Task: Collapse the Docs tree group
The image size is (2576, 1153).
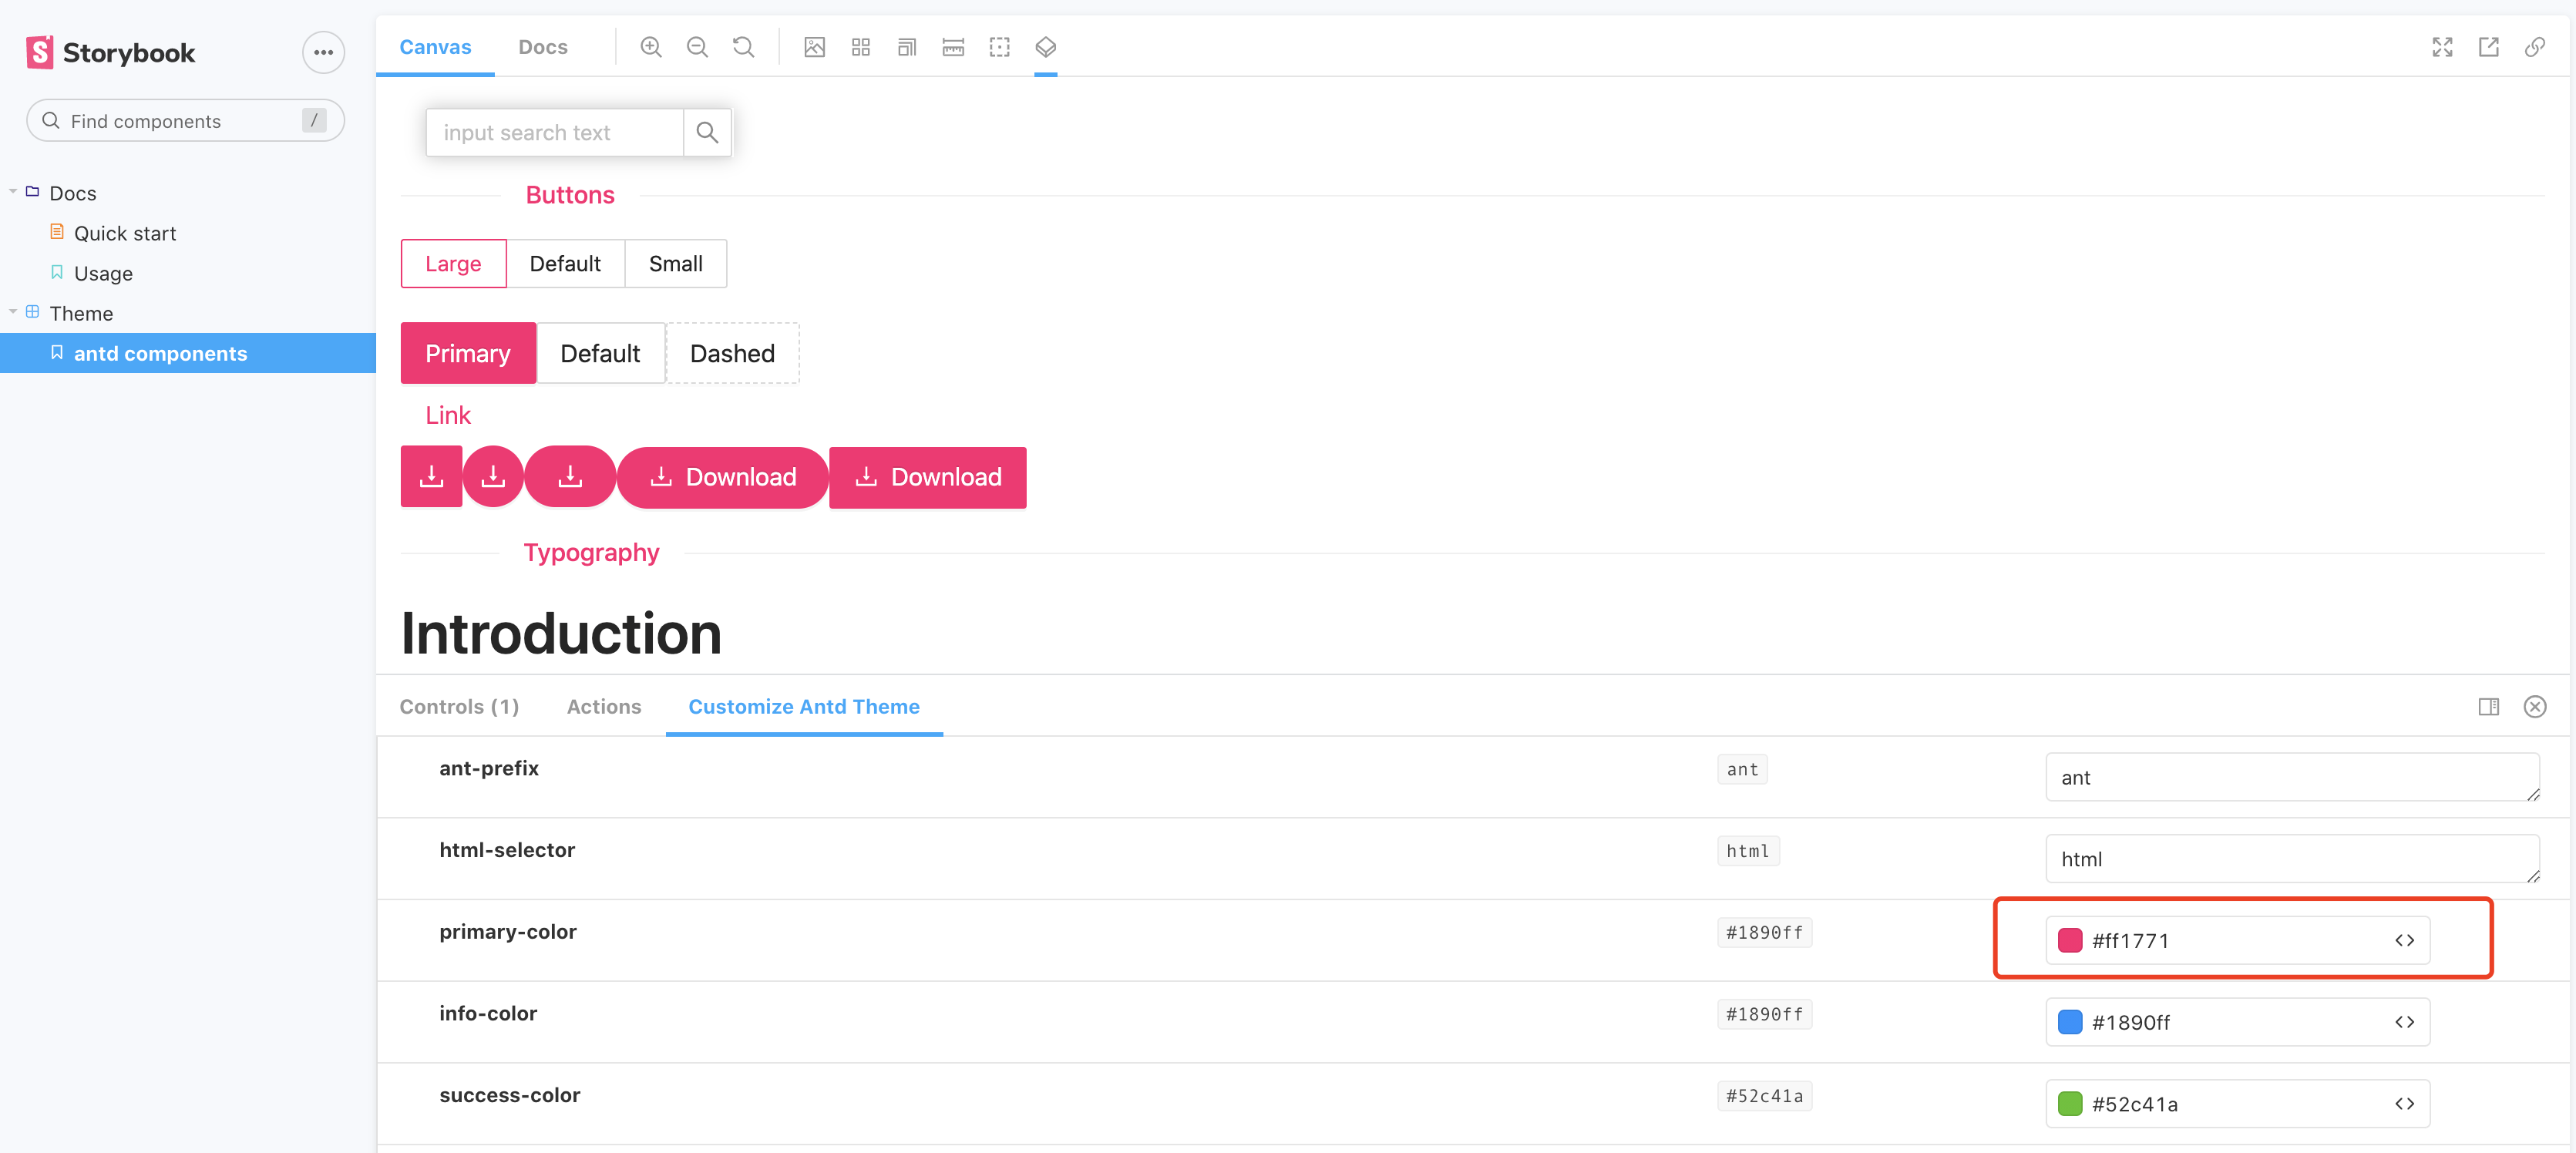Action: tap(13, 192)
